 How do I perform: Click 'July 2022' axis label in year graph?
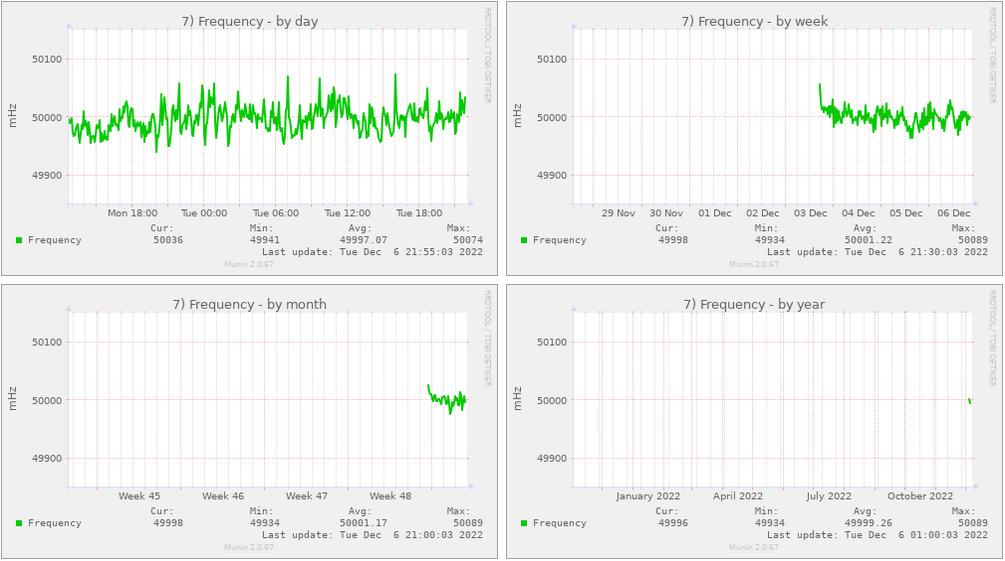pos(829,496)
